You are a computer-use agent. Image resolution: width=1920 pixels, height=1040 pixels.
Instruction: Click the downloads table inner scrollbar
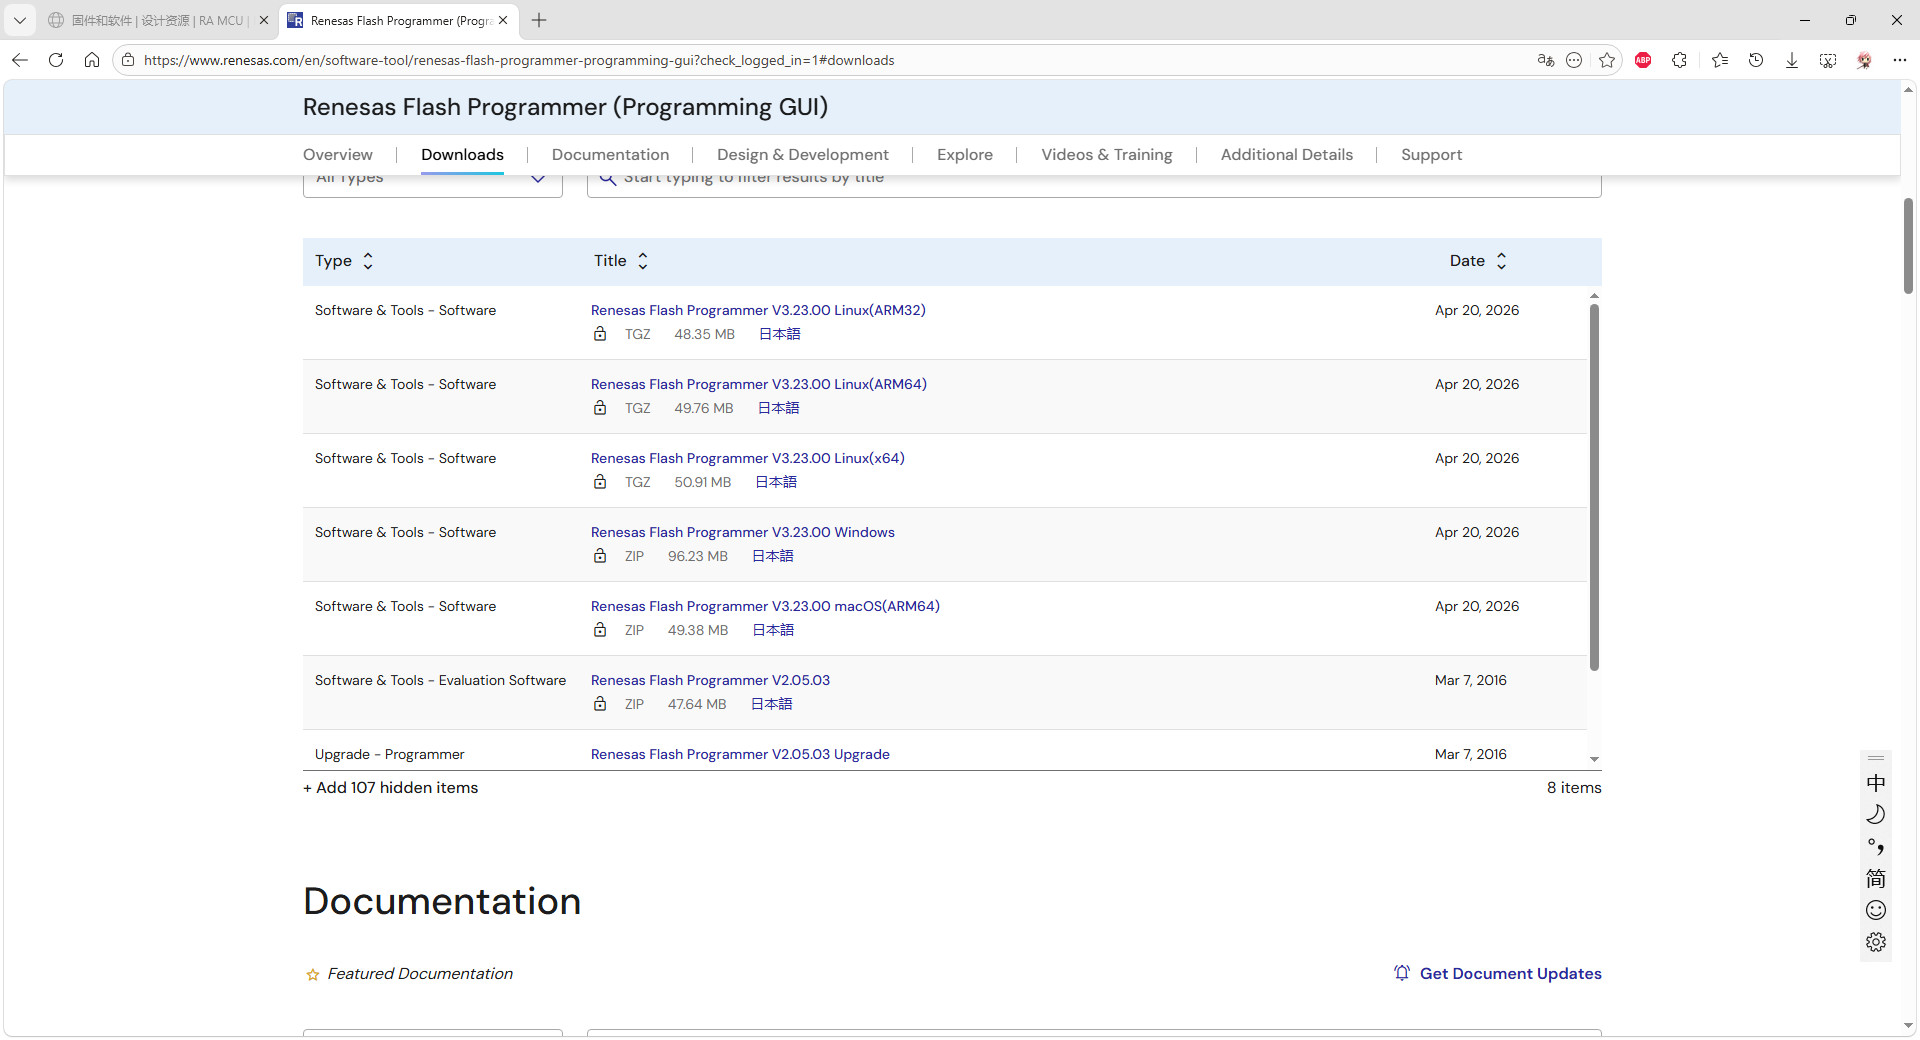tap(1594, 487)
